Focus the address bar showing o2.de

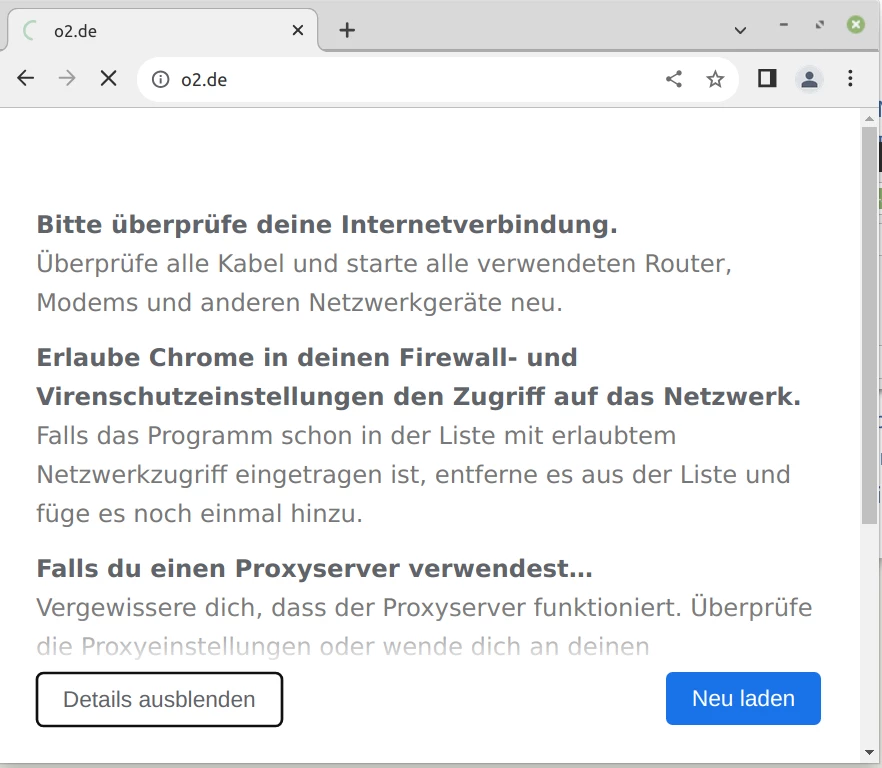(400, 79)
